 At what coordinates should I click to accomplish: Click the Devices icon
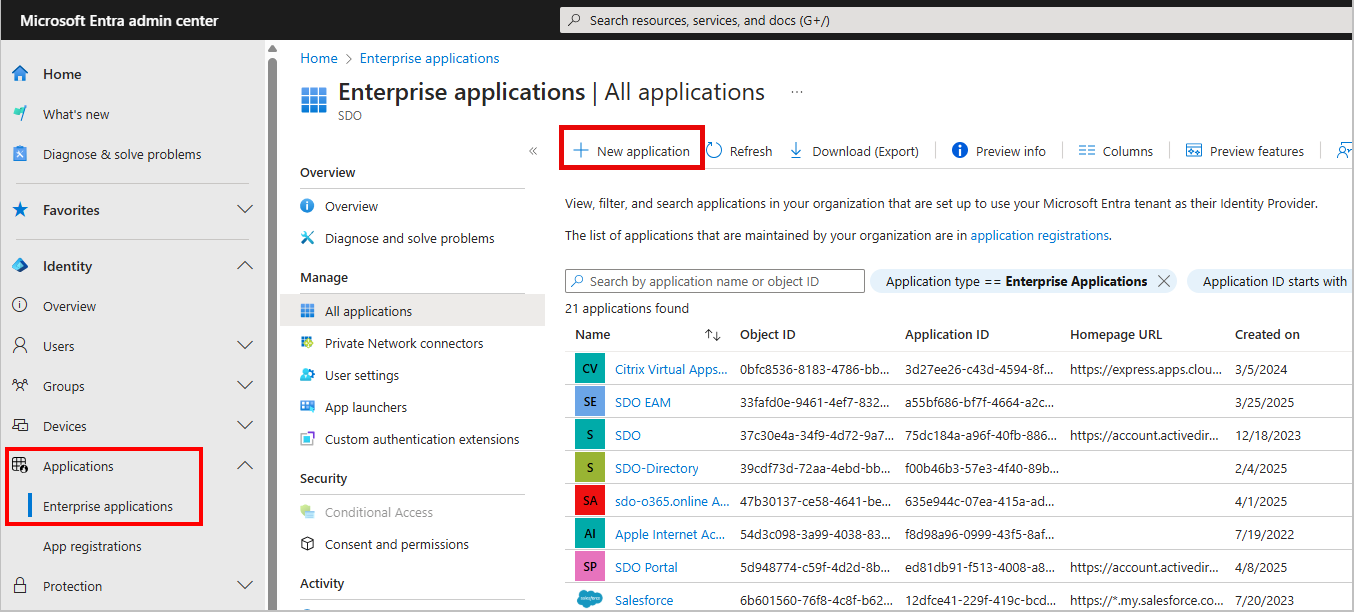tap(20, 426)
